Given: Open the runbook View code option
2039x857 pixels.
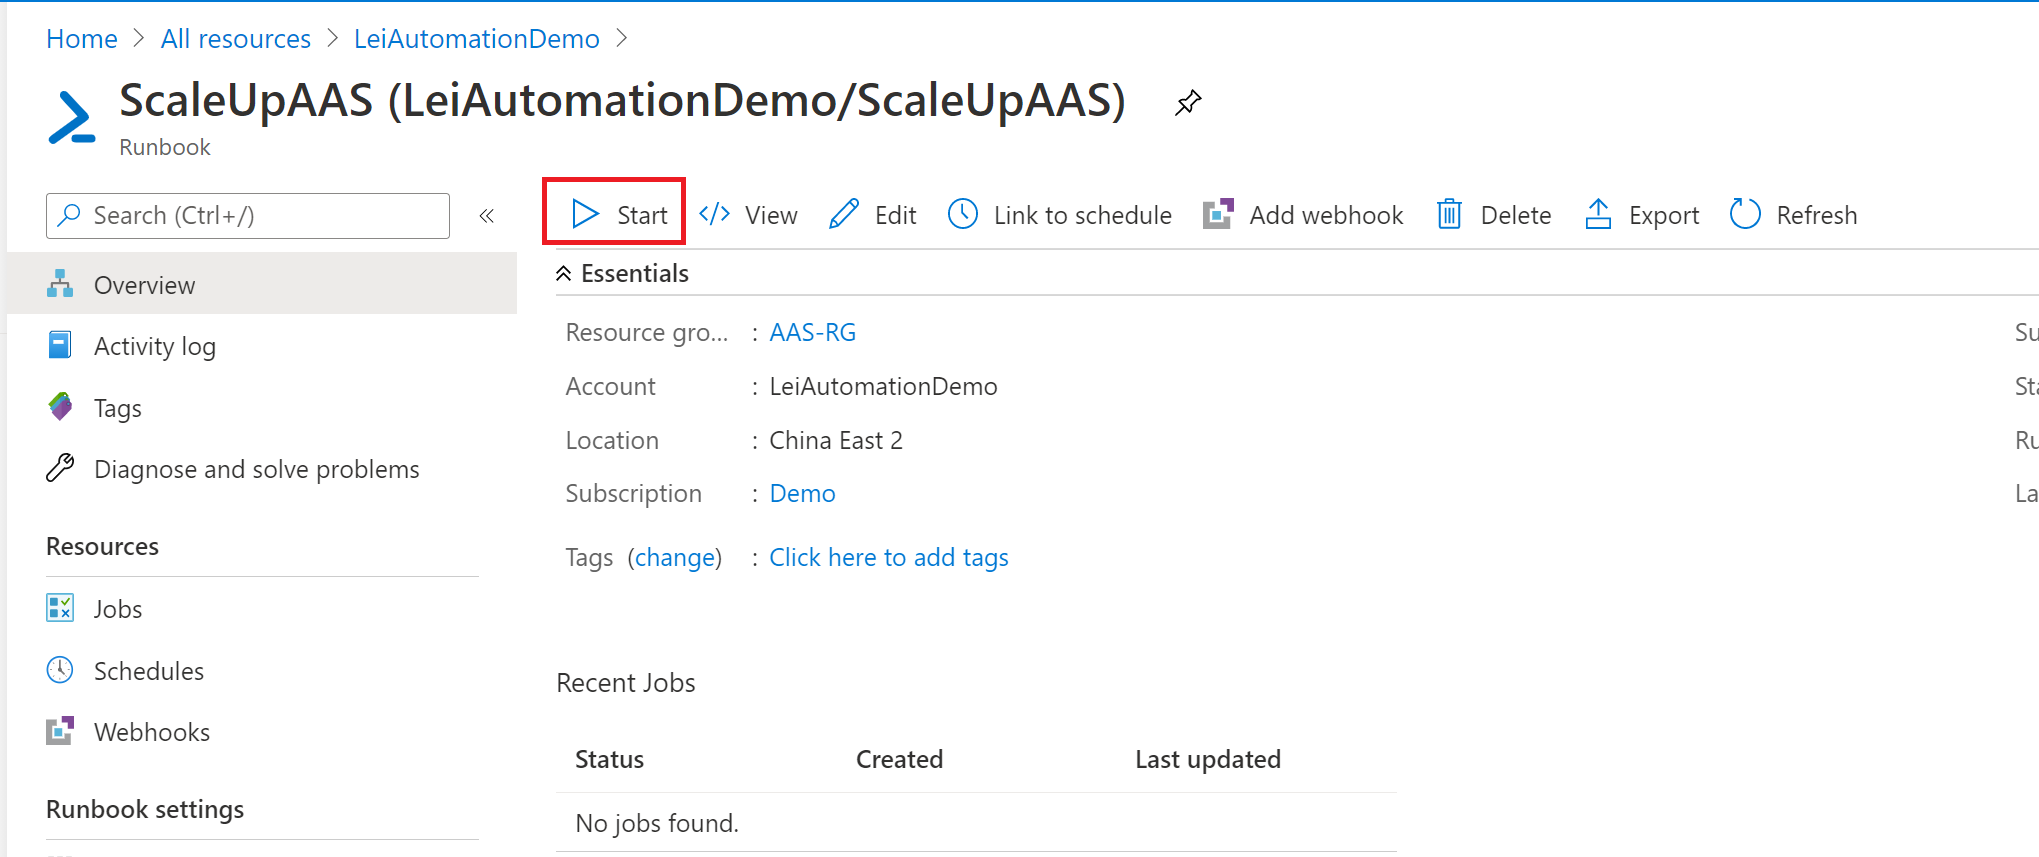Looking at the screenshot, I should 748,215.
